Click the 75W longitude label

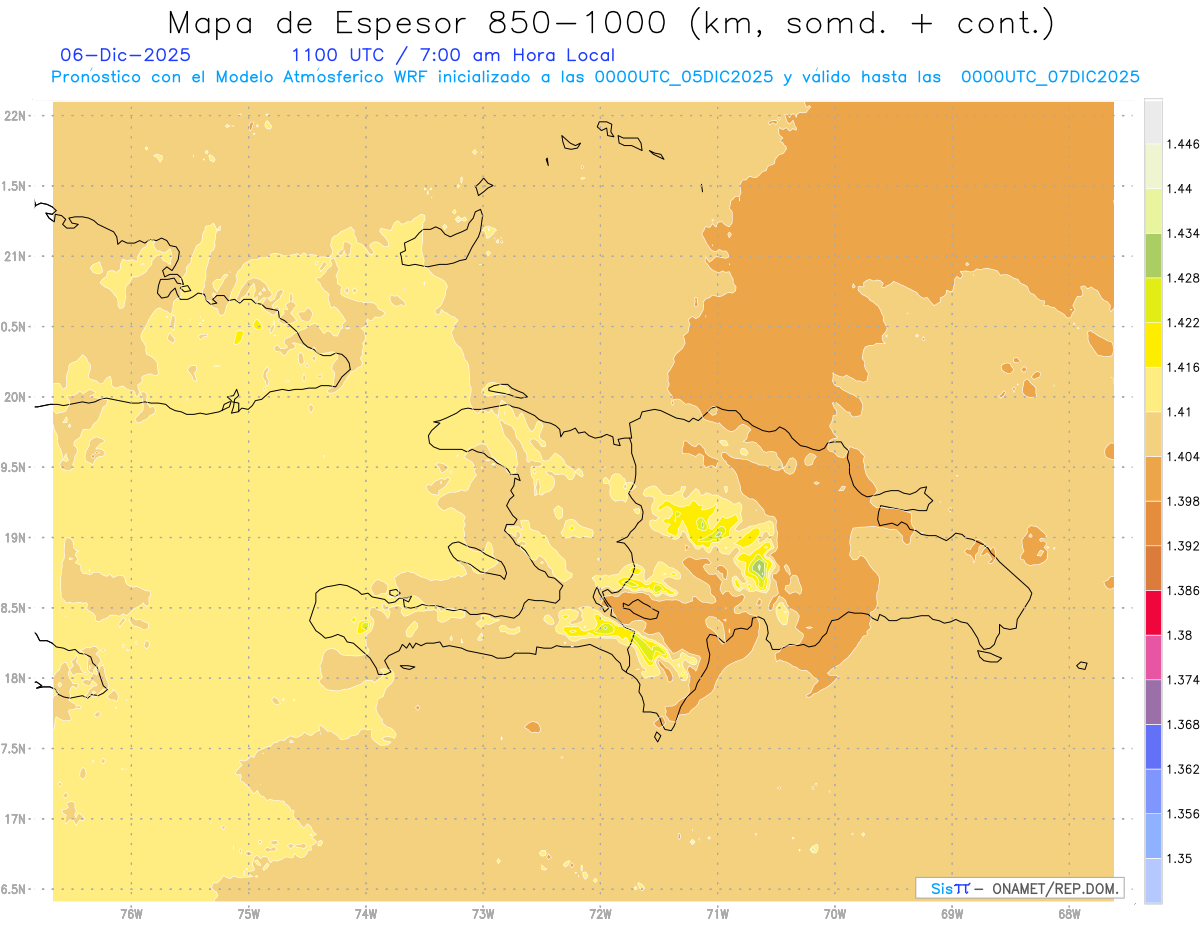249,913
